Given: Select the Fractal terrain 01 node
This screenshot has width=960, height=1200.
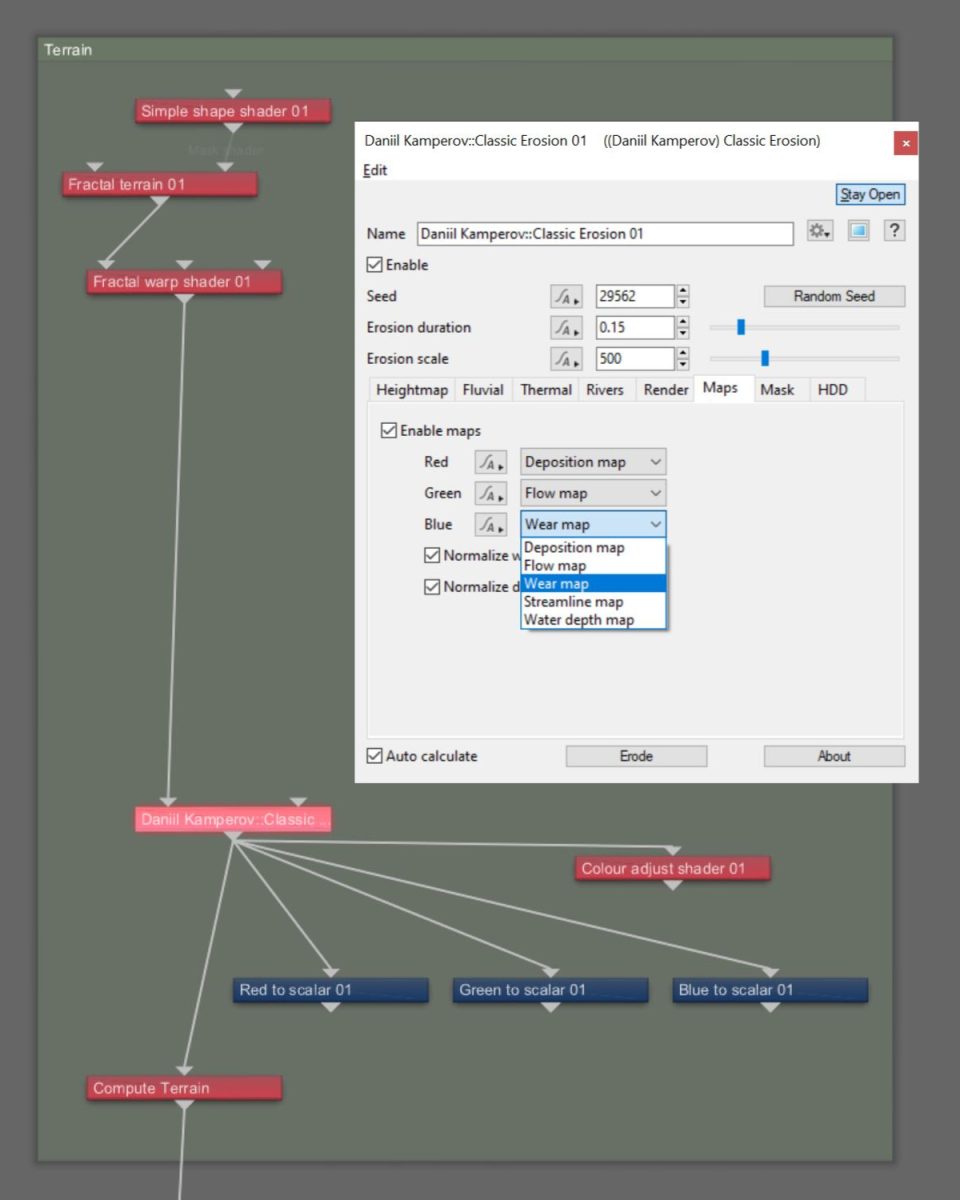Looking at the screenshot, I should pyautogui.click(x=160, y=184).
